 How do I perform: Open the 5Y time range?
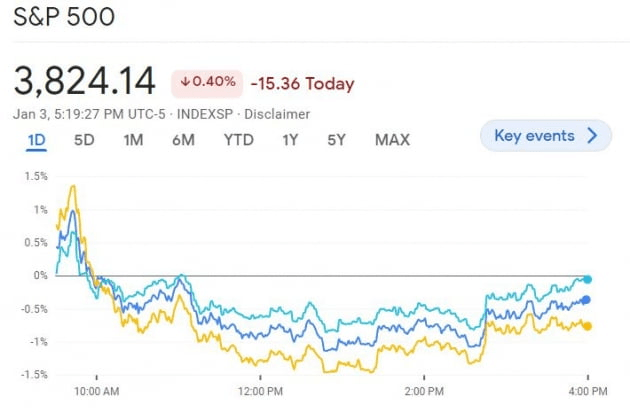[x=336, y=140]
